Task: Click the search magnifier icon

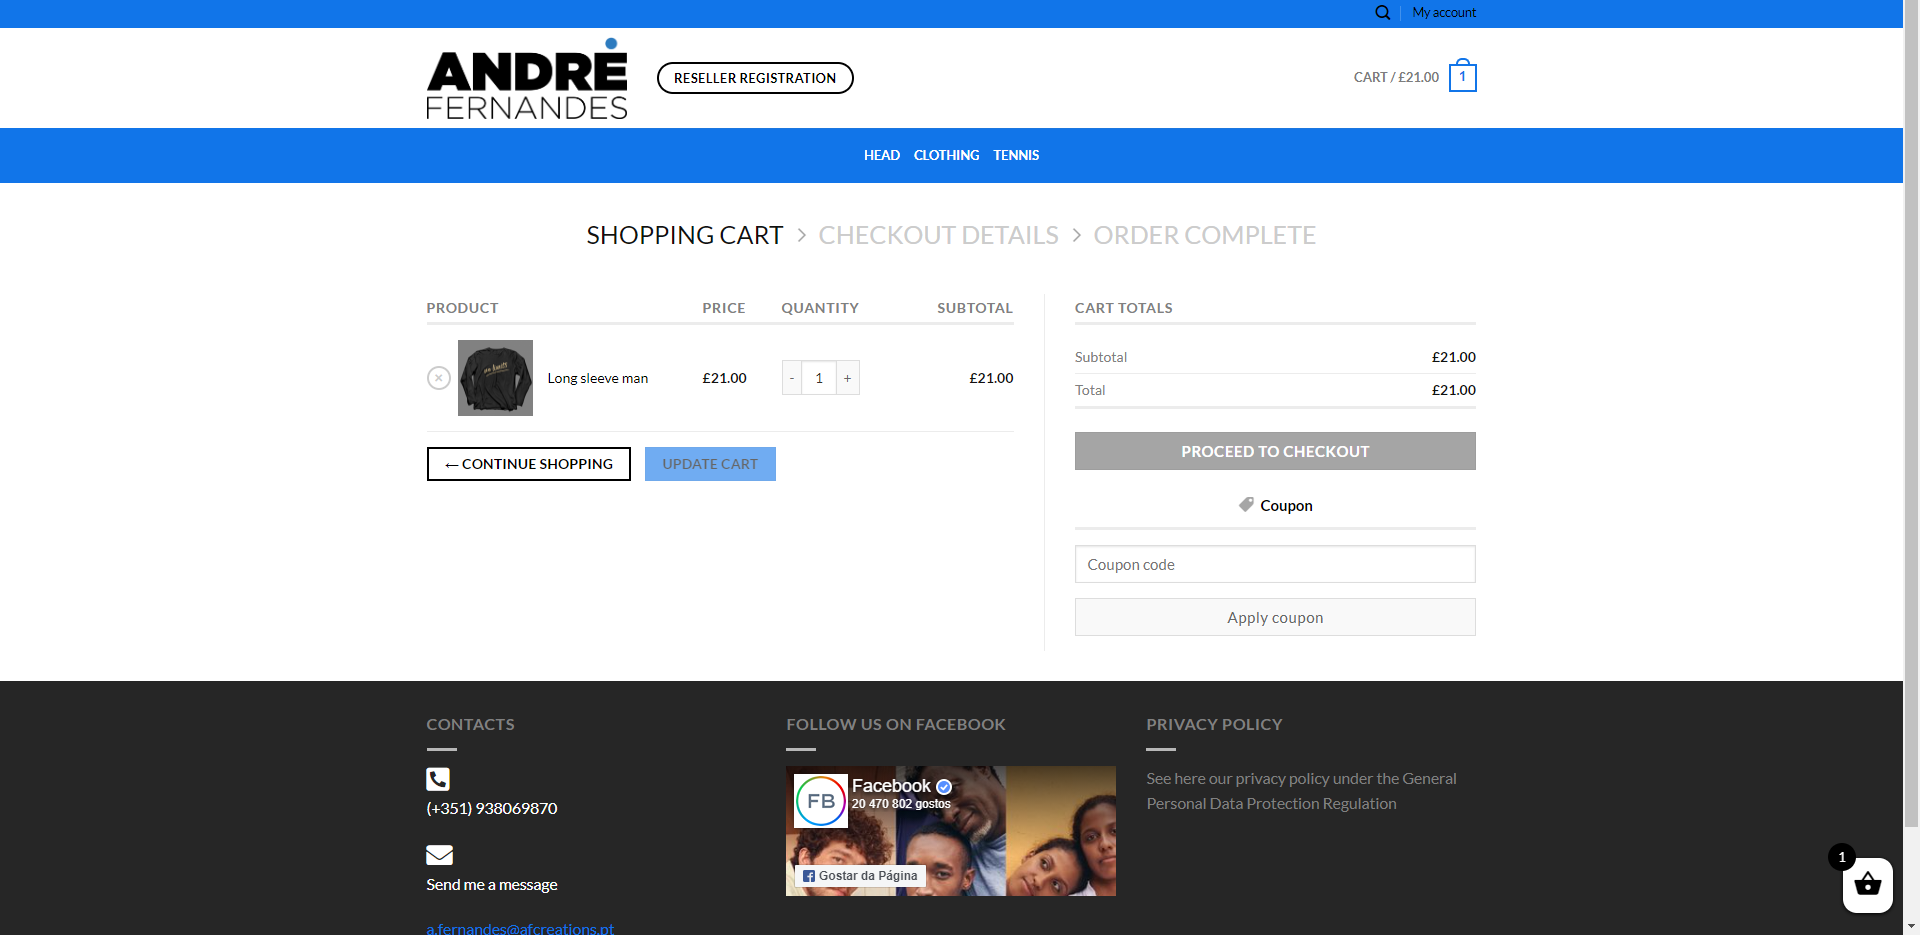Action: 1382,13
